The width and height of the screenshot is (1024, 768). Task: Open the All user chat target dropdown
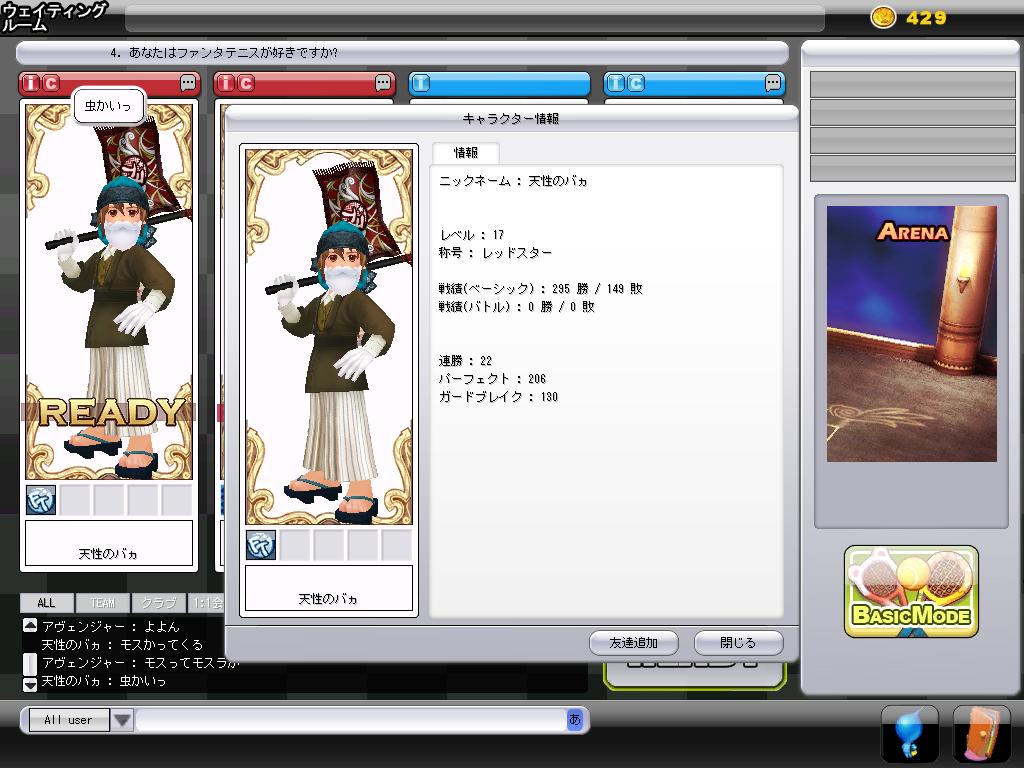click(68, 720)
